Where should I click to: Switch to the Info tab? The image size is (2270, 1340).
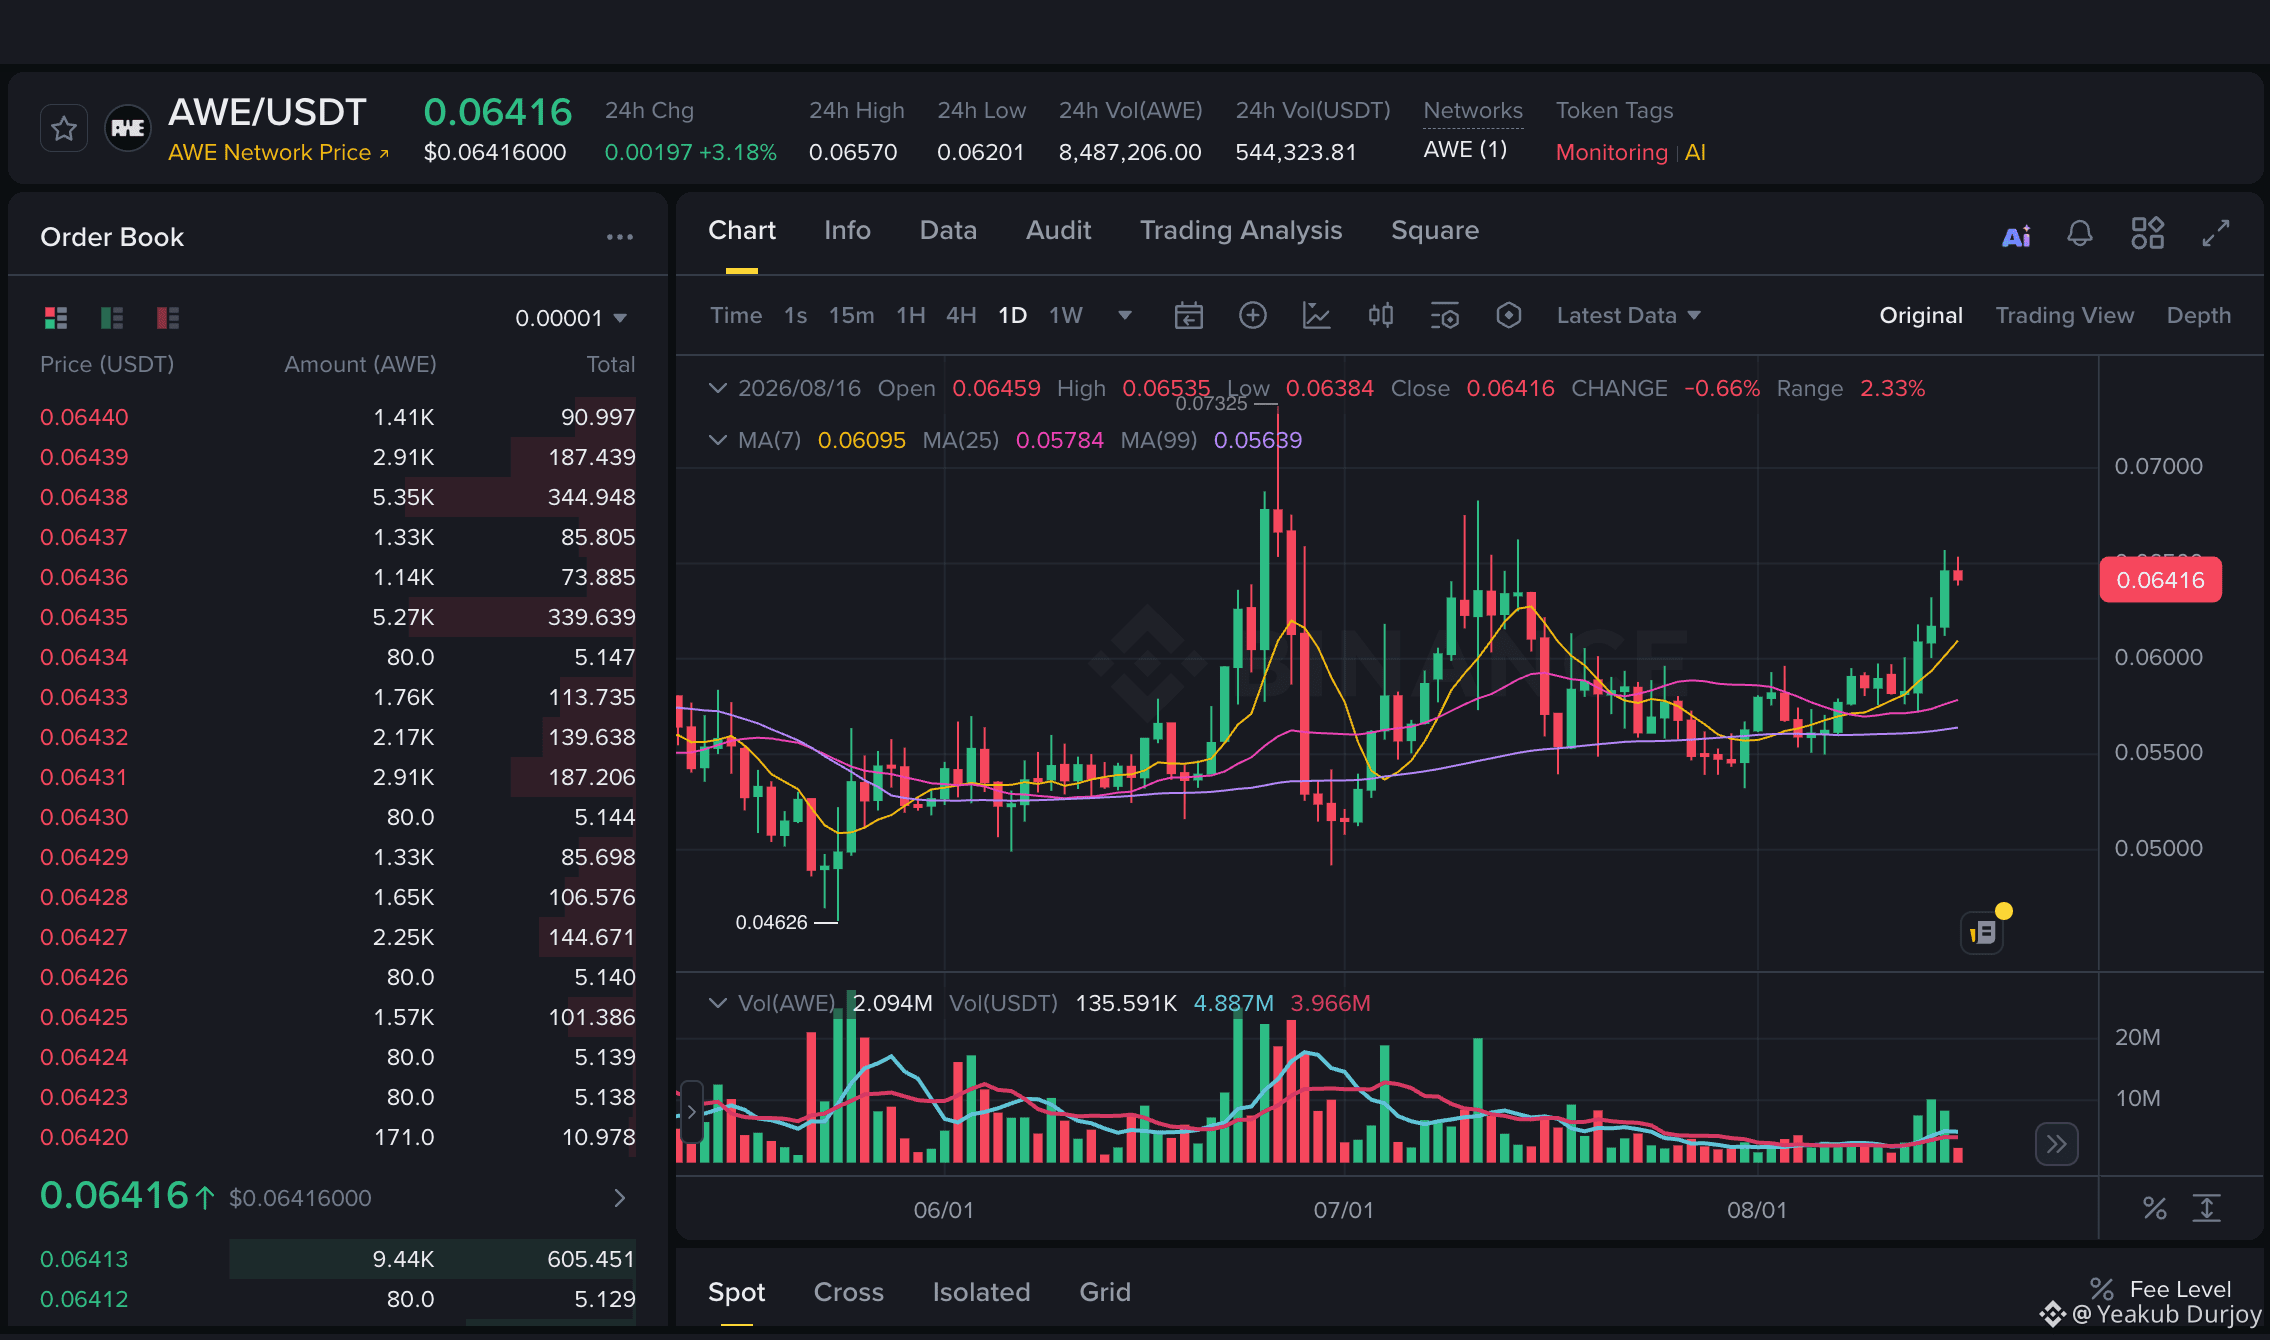tap(847, 231)
